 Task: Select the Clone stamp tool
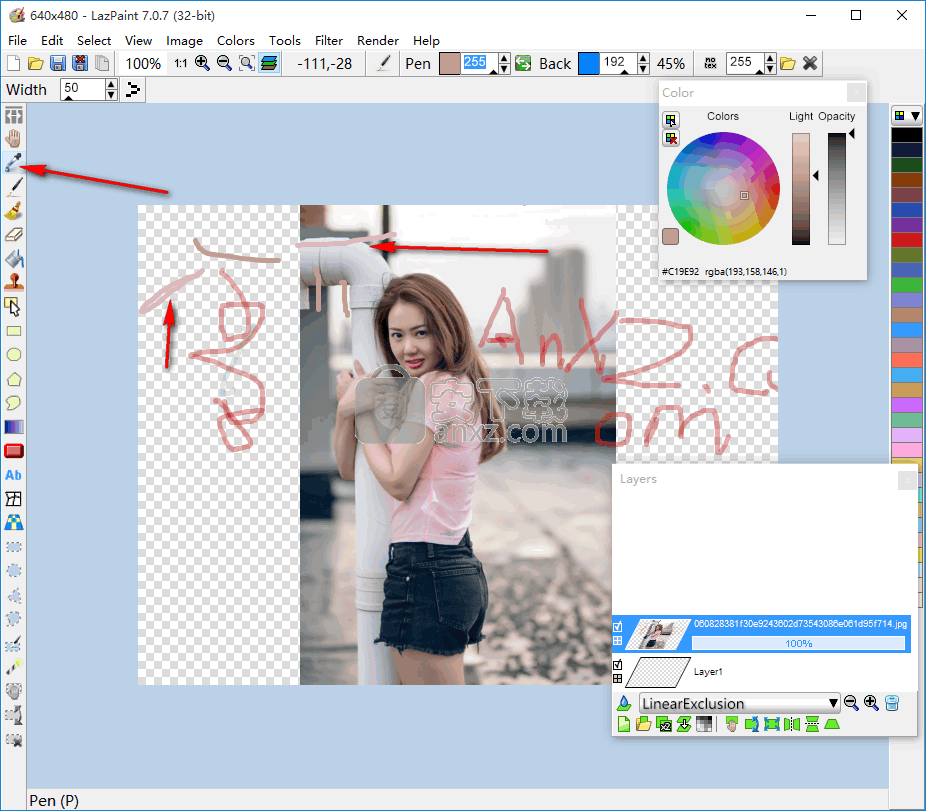tap(13, 282)
